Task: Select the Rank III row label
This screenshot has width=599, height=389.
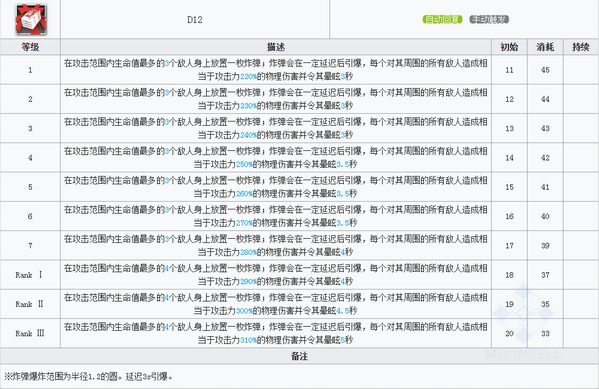Action: 30,333
